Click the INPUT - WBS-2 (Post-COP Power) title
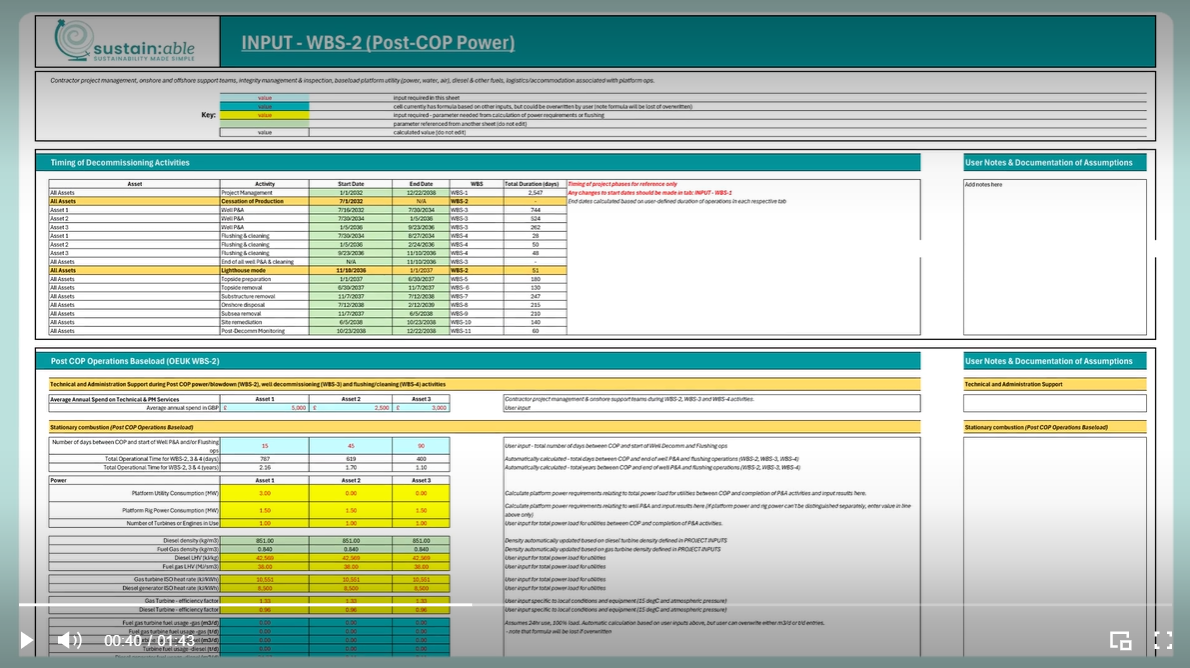 [378, 43]
